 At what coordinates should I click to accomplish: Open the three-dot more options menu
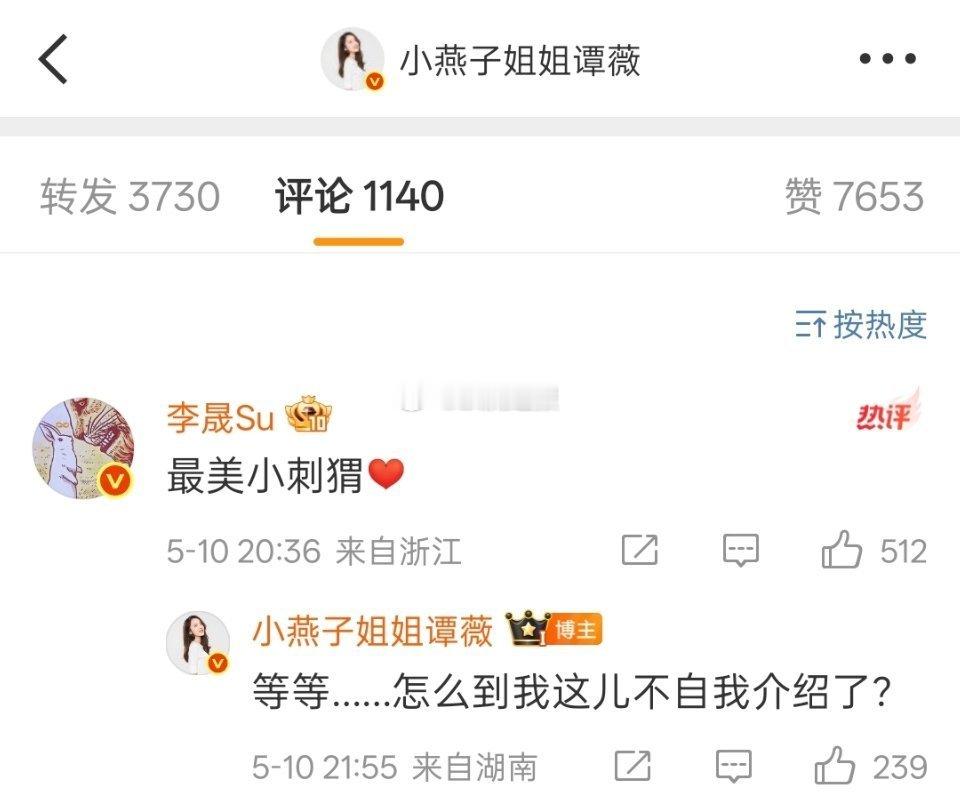click(888, 59)
